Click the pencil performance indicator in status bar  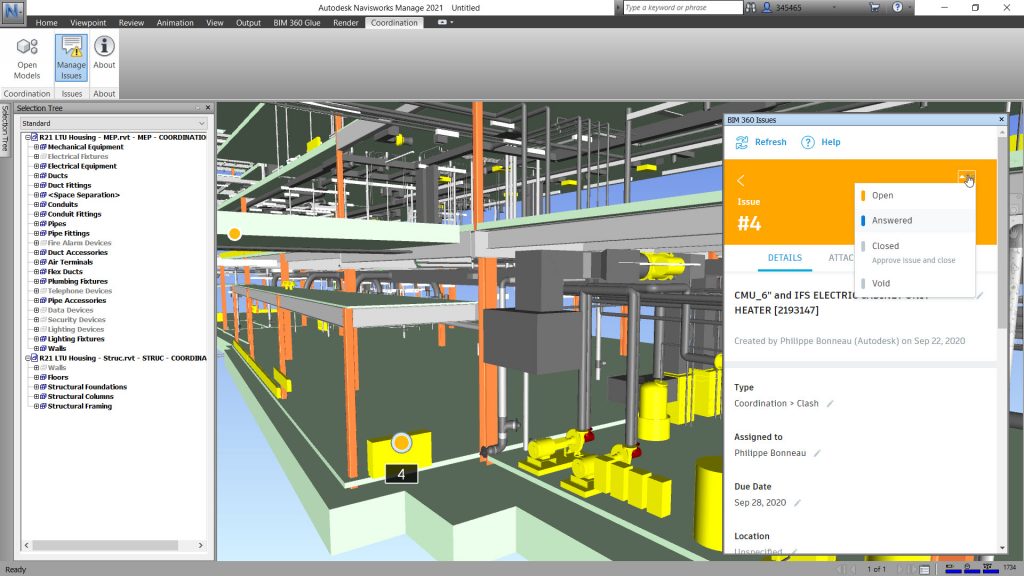tap(952, 568)
